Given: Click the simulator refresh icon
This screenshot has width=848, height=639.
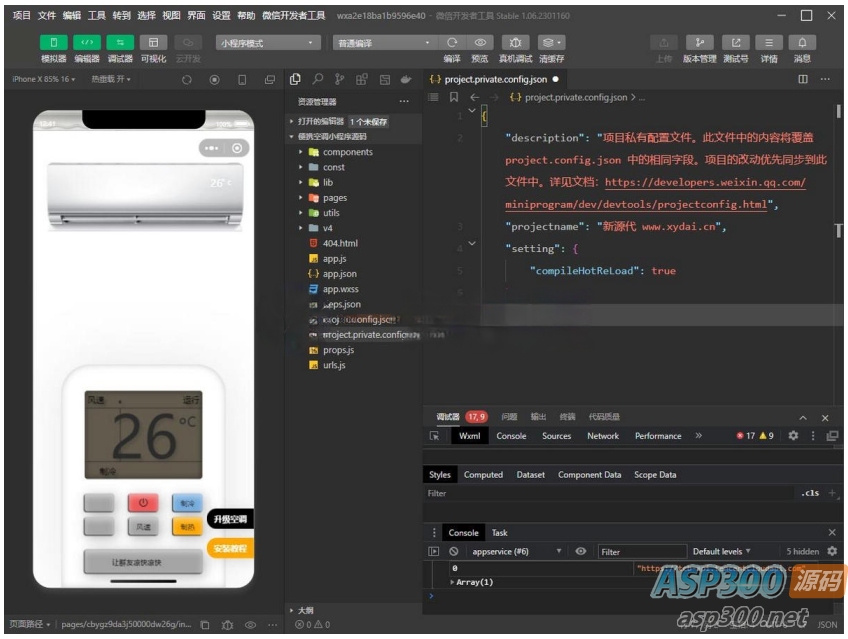Looking at the screenshot, I should coord(187,79).
